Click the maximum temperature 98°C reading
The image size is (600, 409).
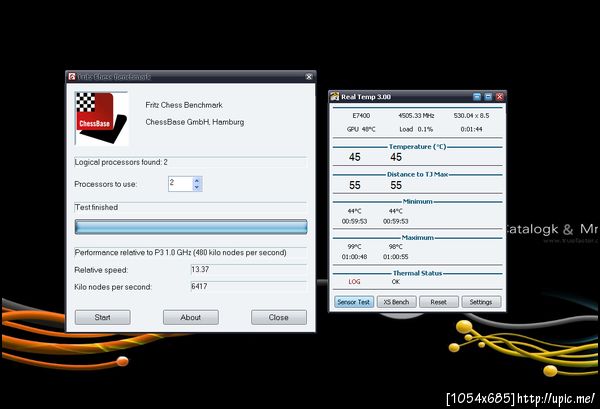coord(396,247)
